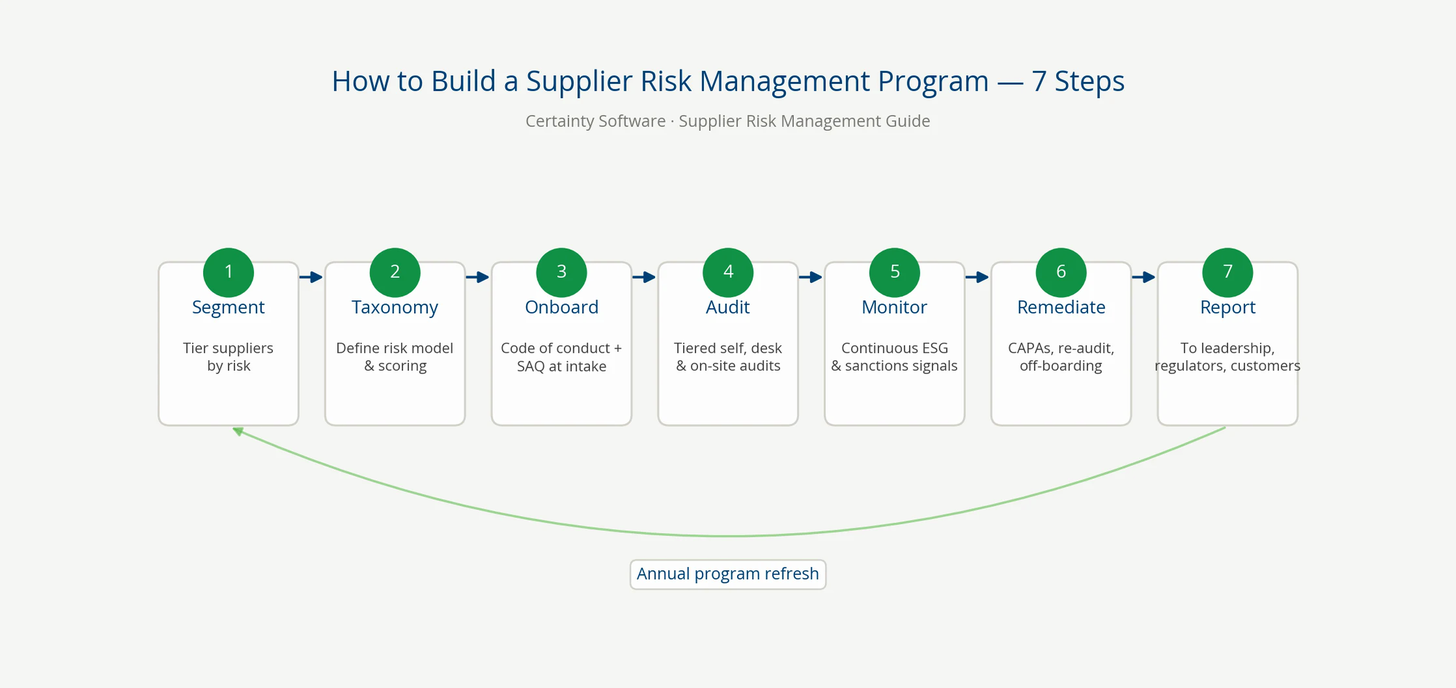This screenshot has height=688, width=1456.
Task: Select the Report step heading
Action: 1228,308
